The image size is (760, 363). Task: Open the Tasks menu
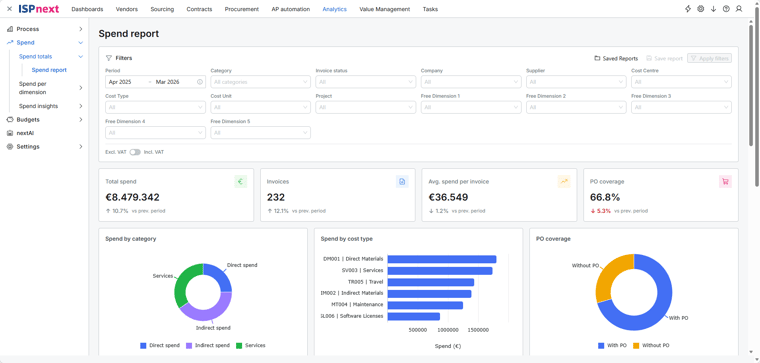coord(430,9)
